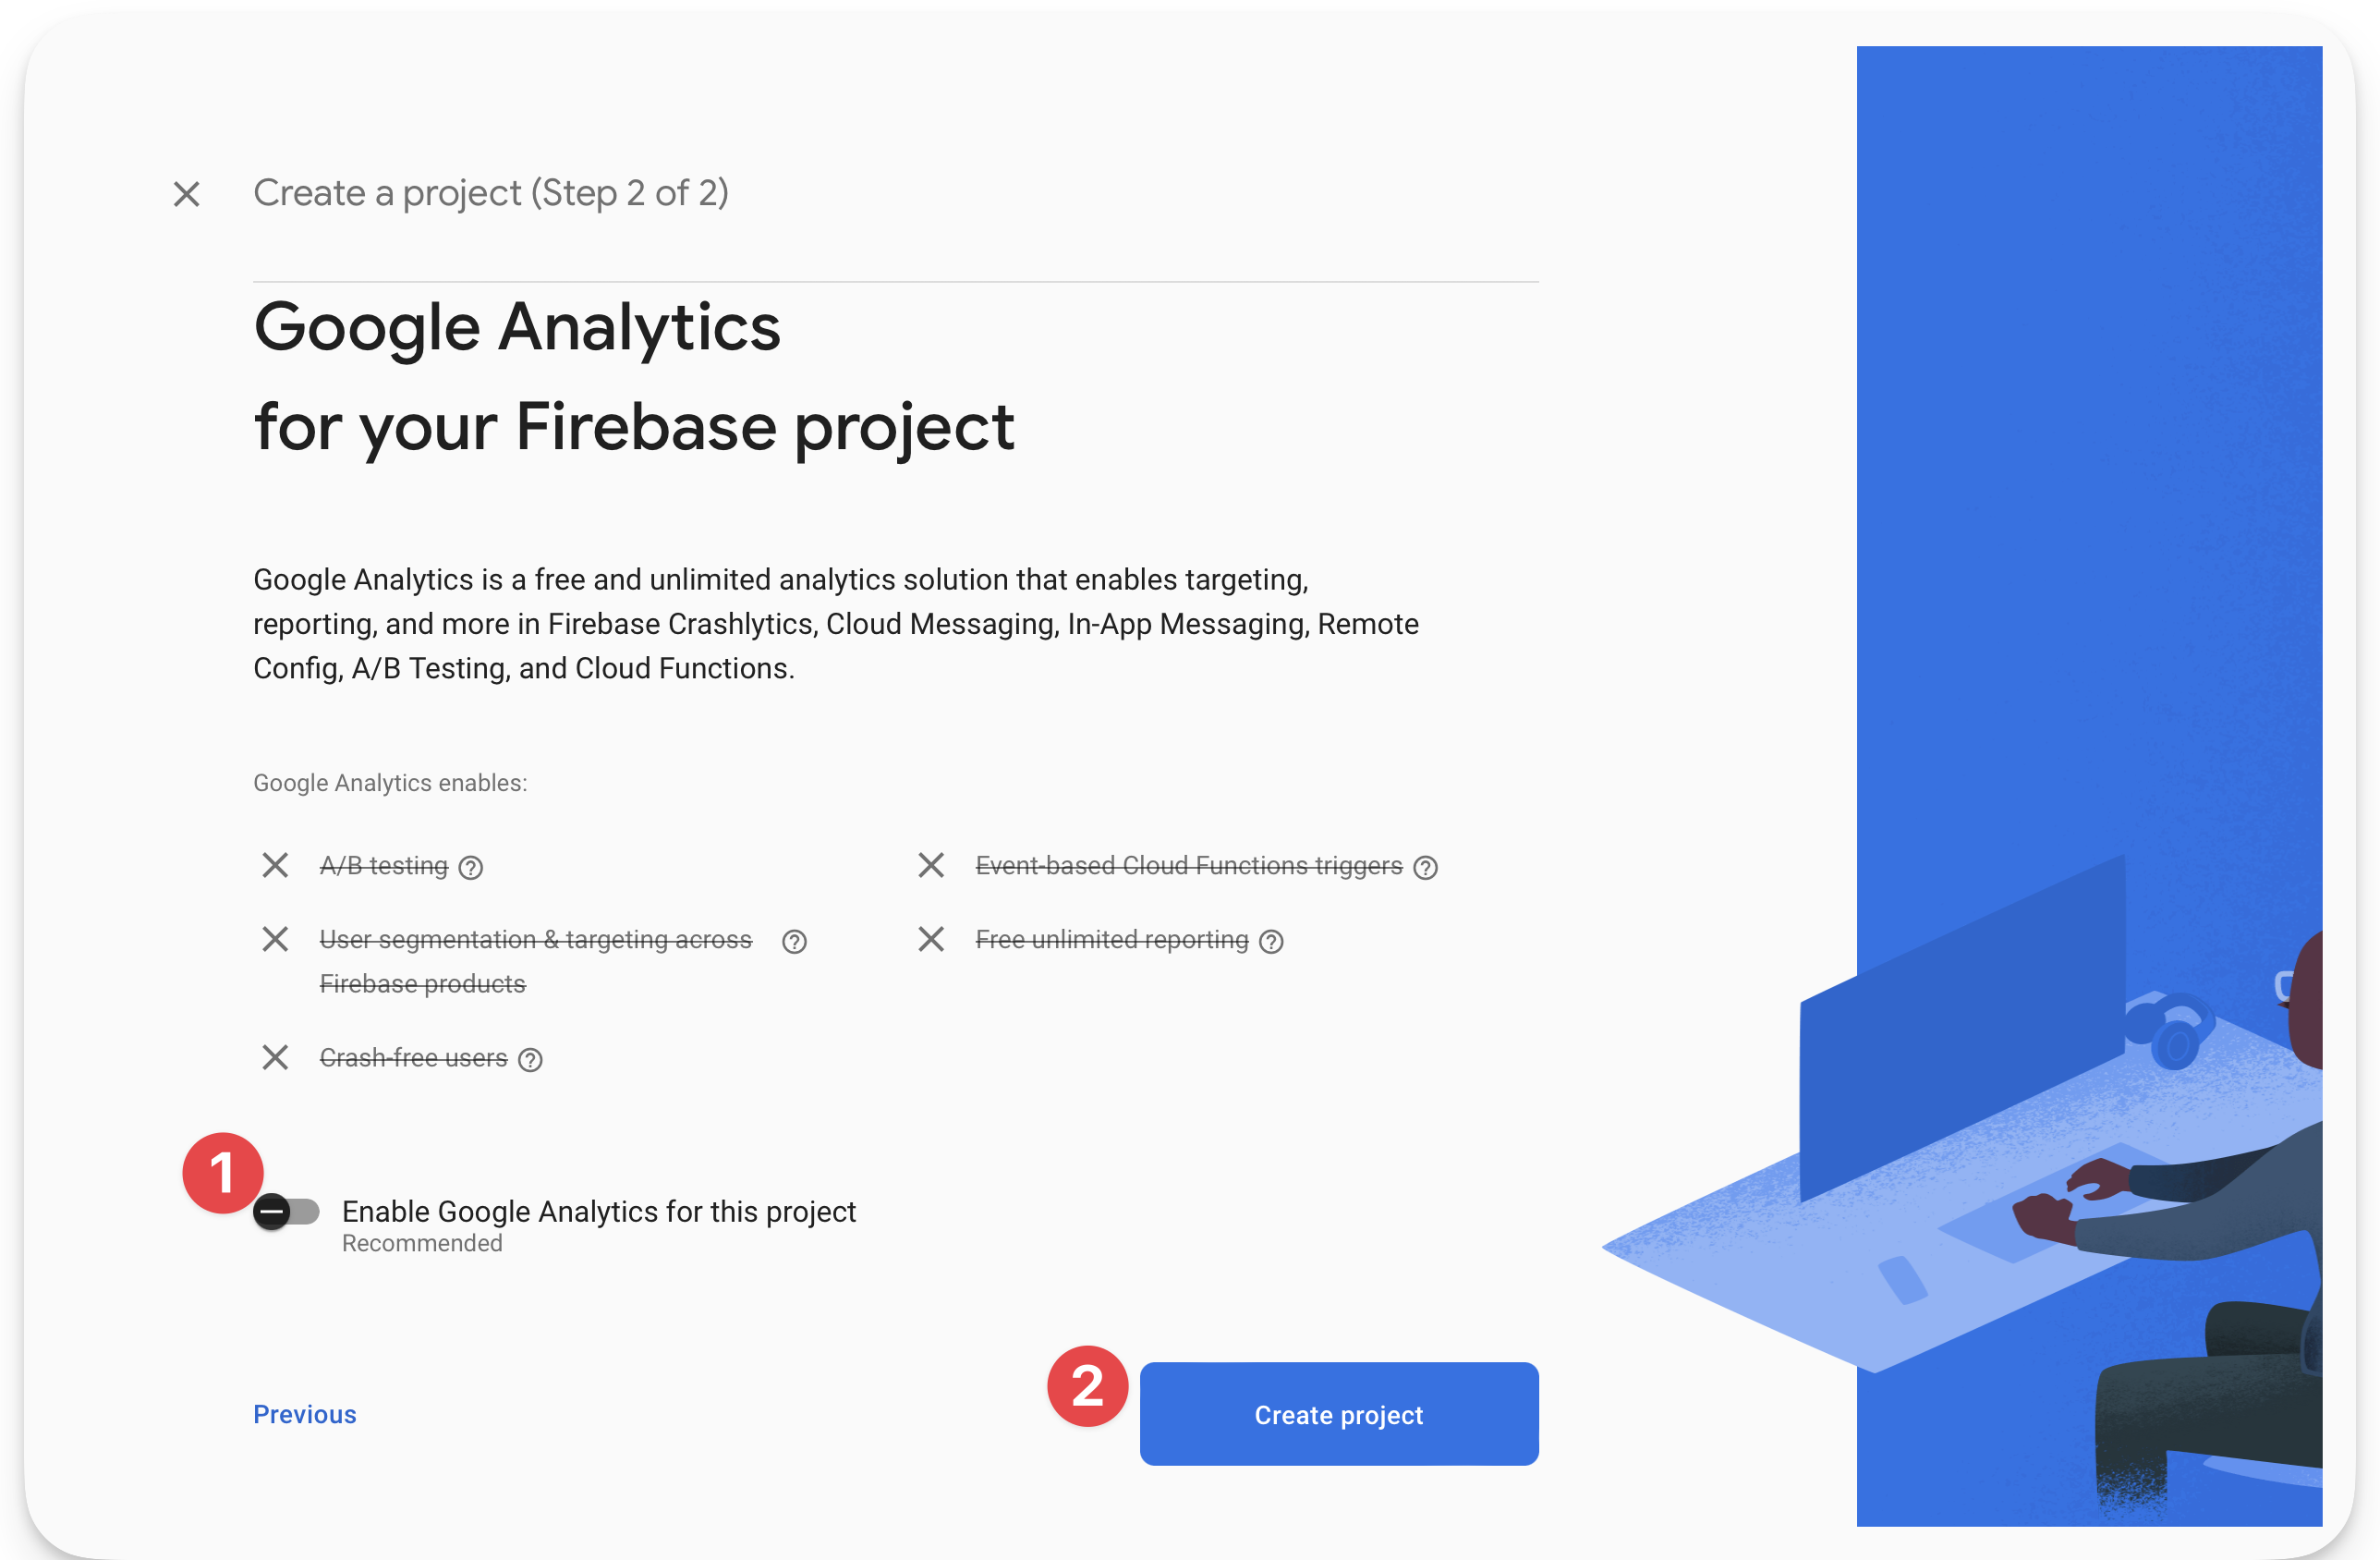Click the Google Analytics heading
Image resolution: width=2380 pixels, height=1560 pixels.
(x=517, y=327)
